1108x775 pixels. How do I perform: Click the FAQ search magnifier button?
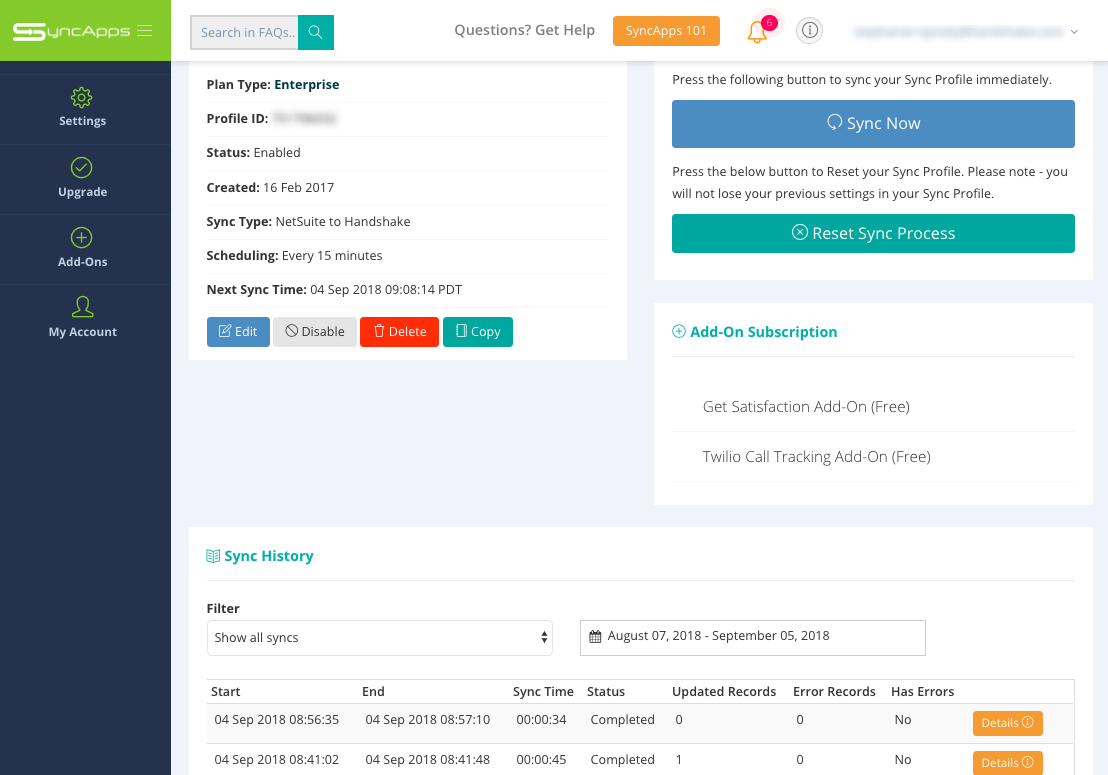click(x=316, y=32)
